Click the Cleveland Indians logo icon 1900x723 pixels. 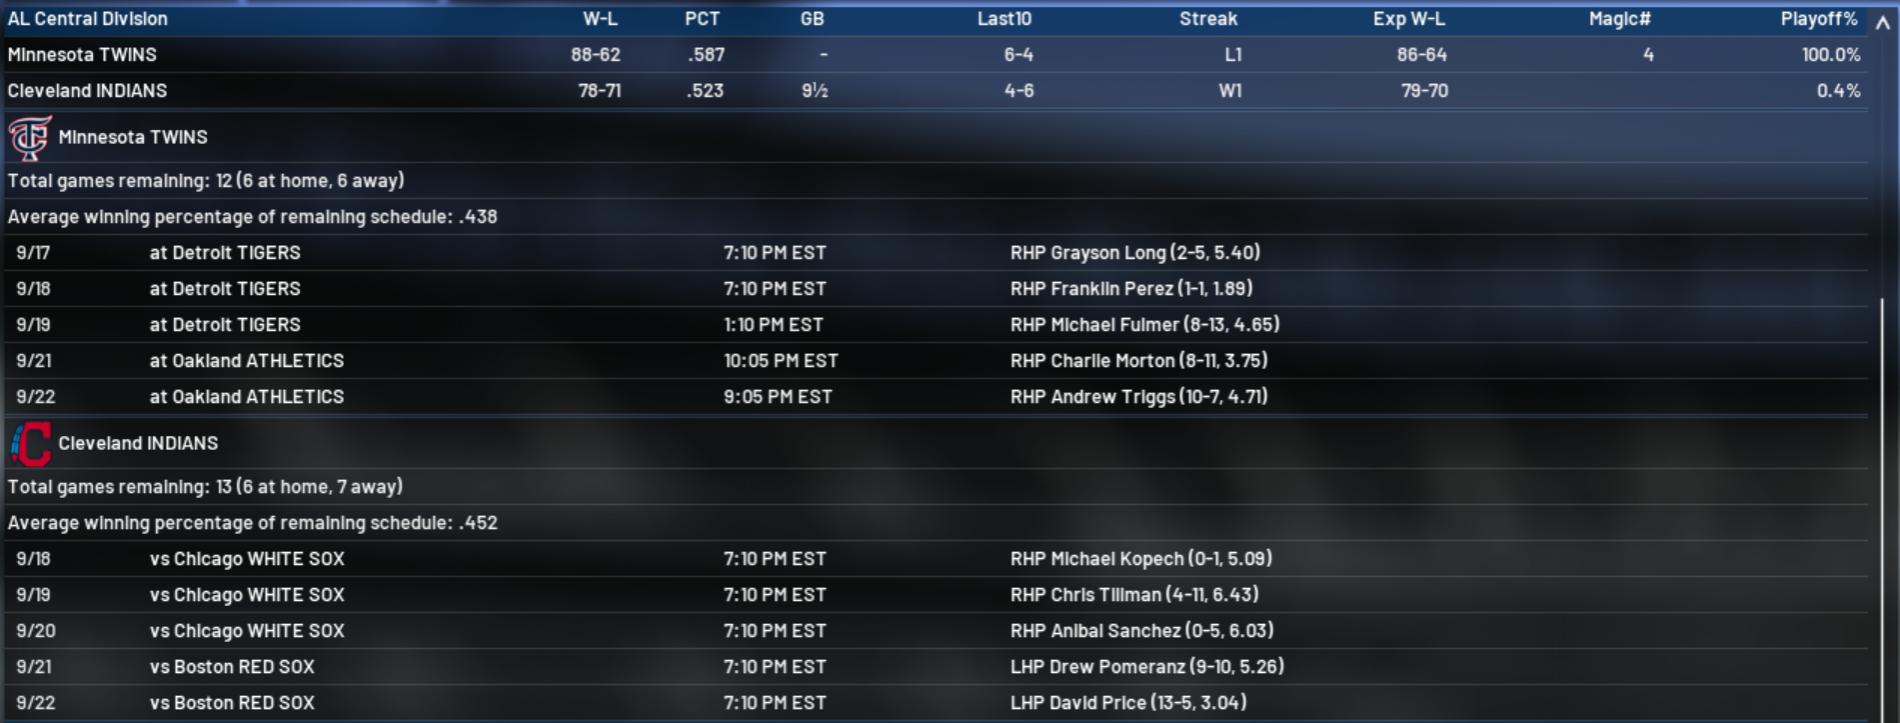point(30,444)
